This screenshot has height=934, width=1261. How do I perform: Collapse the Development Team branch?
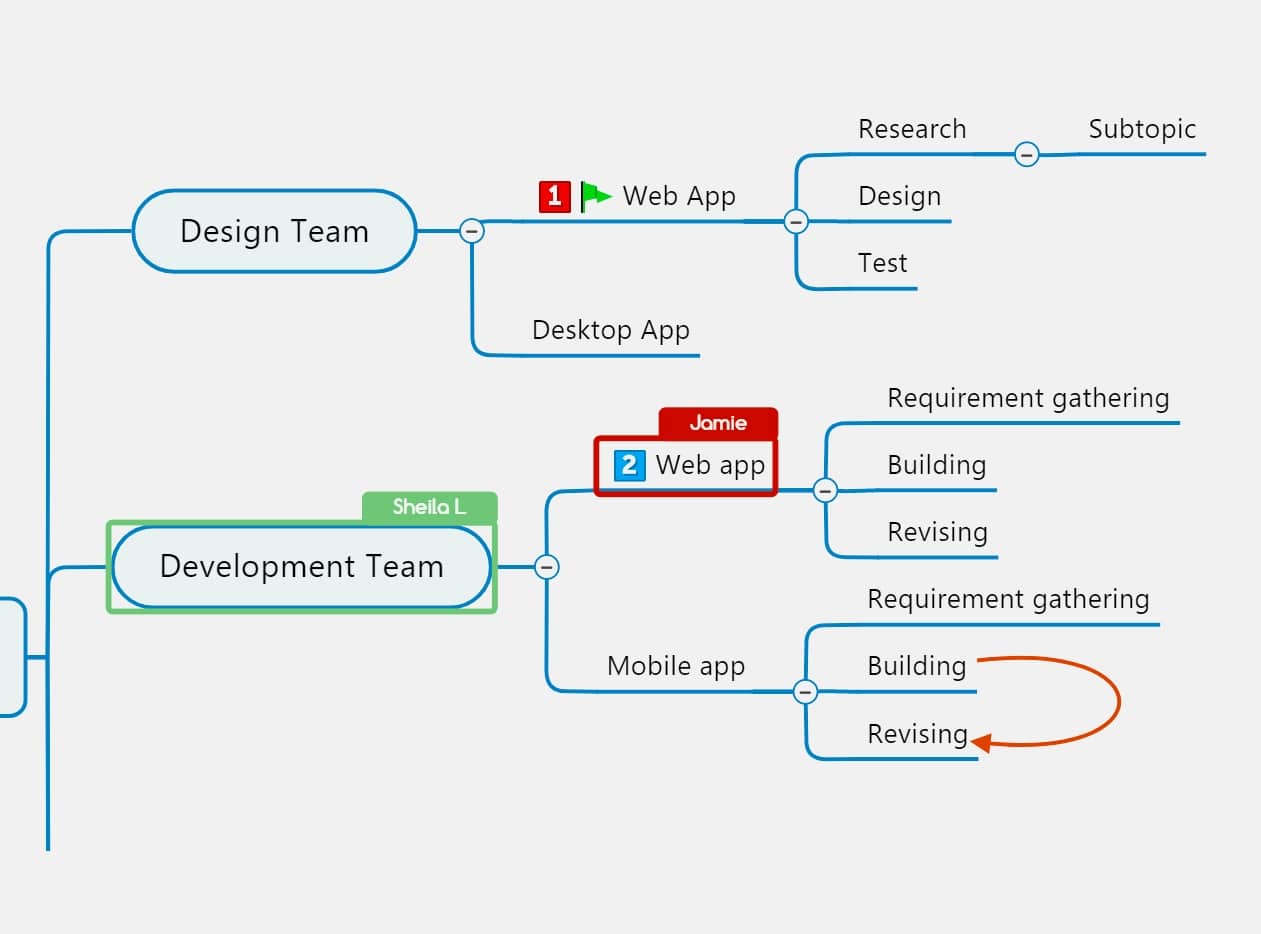click(546, 567)
